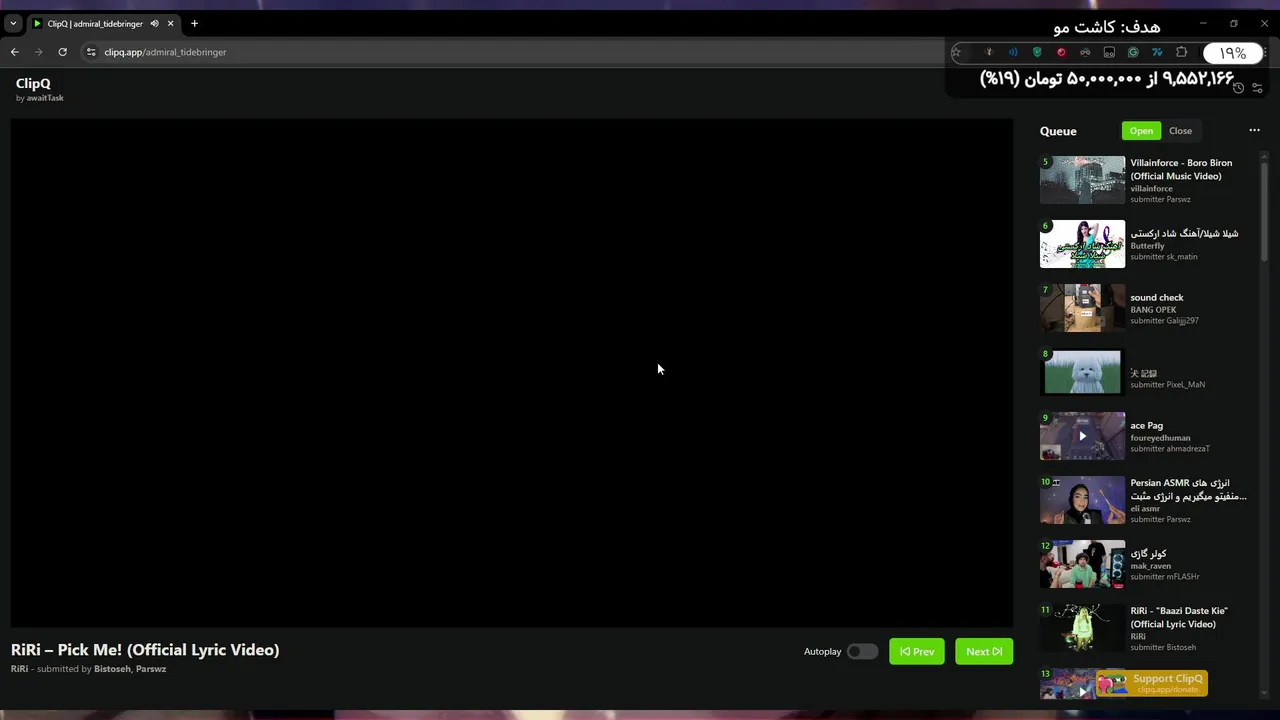Viewport: 1280px width, 720px height.
Task: Open the Extensions puzzle icon
Action: click(x=1181, y=52)
